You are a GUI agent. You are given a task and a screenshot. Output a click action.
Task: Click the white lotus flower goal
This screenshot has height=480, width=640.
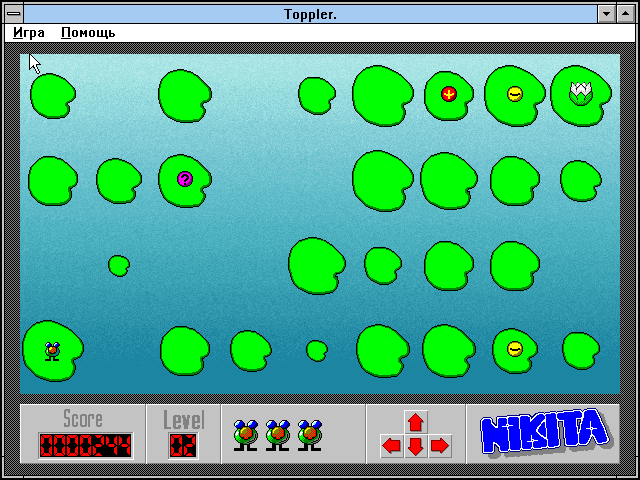(x=581, y=94)
